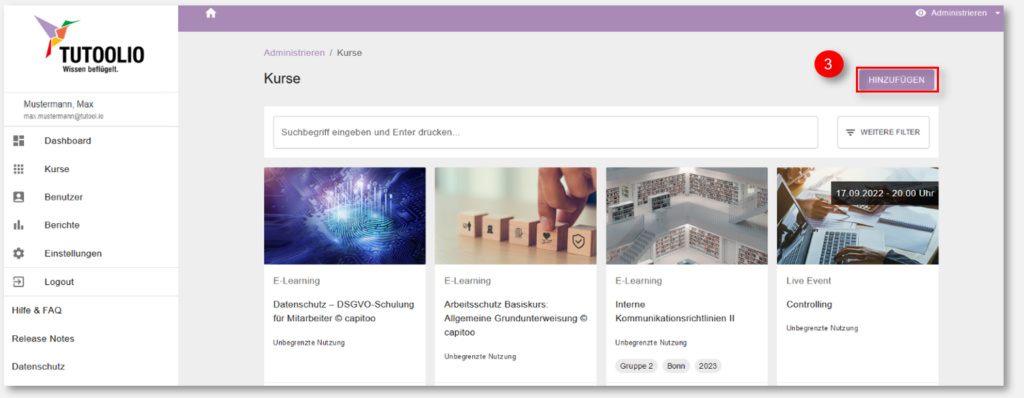Image resolution: width=1024 pixels, height=398 pixels.
Task: Open the Berichte bar chart icon
Action: pos(18,225)
